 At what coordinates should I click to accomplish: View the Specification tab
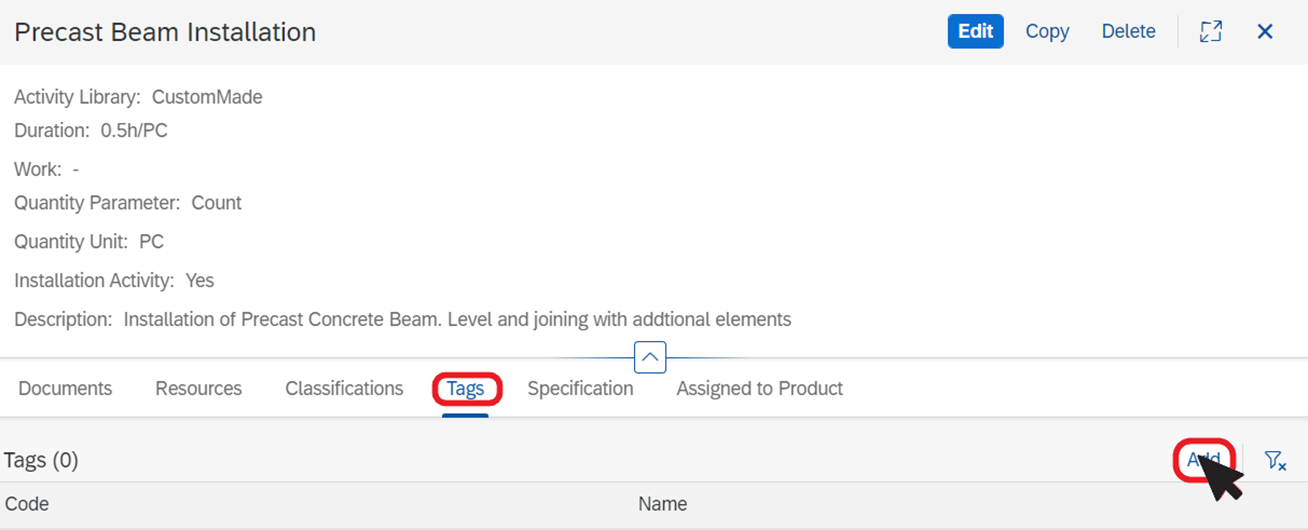click(580, 388)
